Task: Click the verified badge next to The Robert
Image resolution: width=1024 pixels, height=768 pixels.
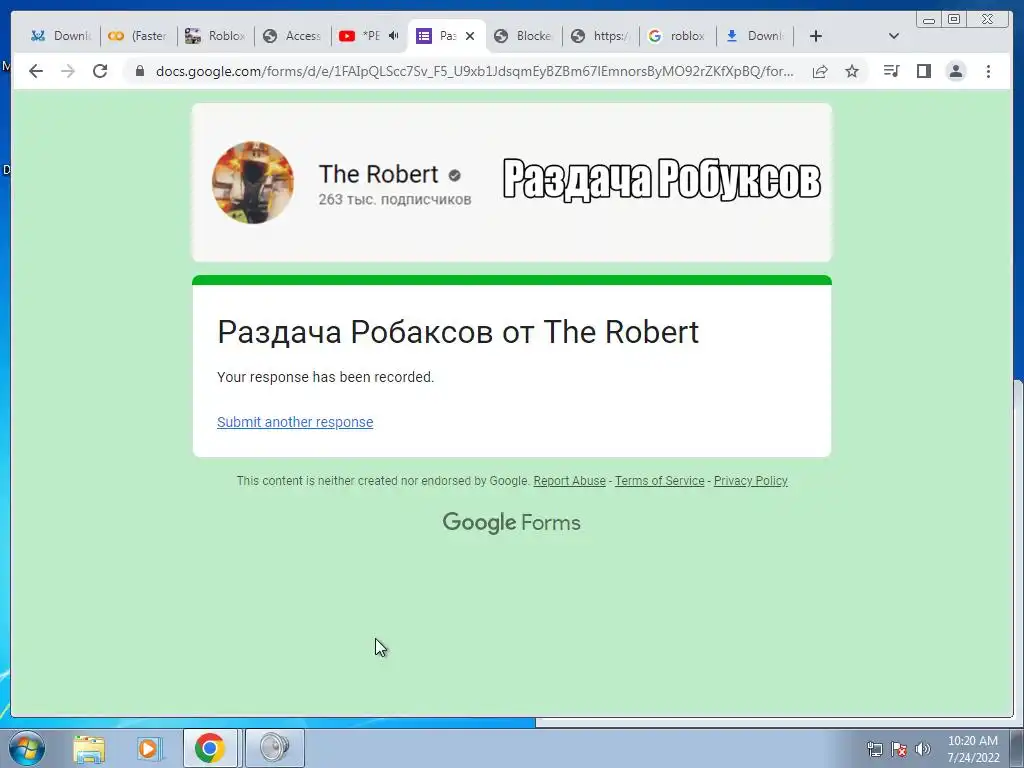Action: [455, 175]
